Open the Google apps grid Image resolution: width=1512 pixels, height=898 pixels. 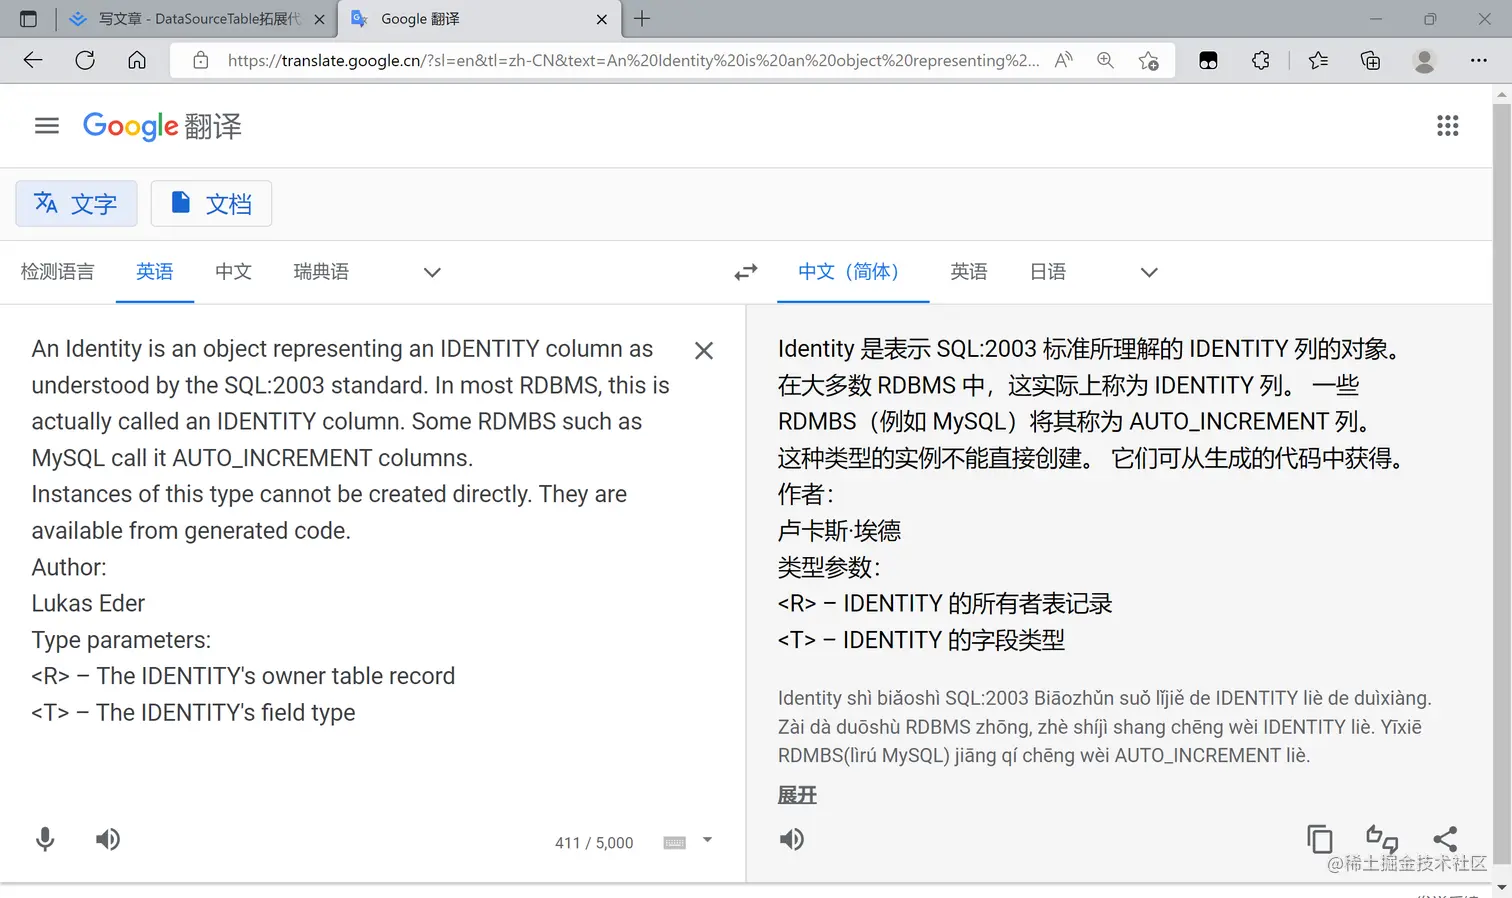pos(1447,126)
